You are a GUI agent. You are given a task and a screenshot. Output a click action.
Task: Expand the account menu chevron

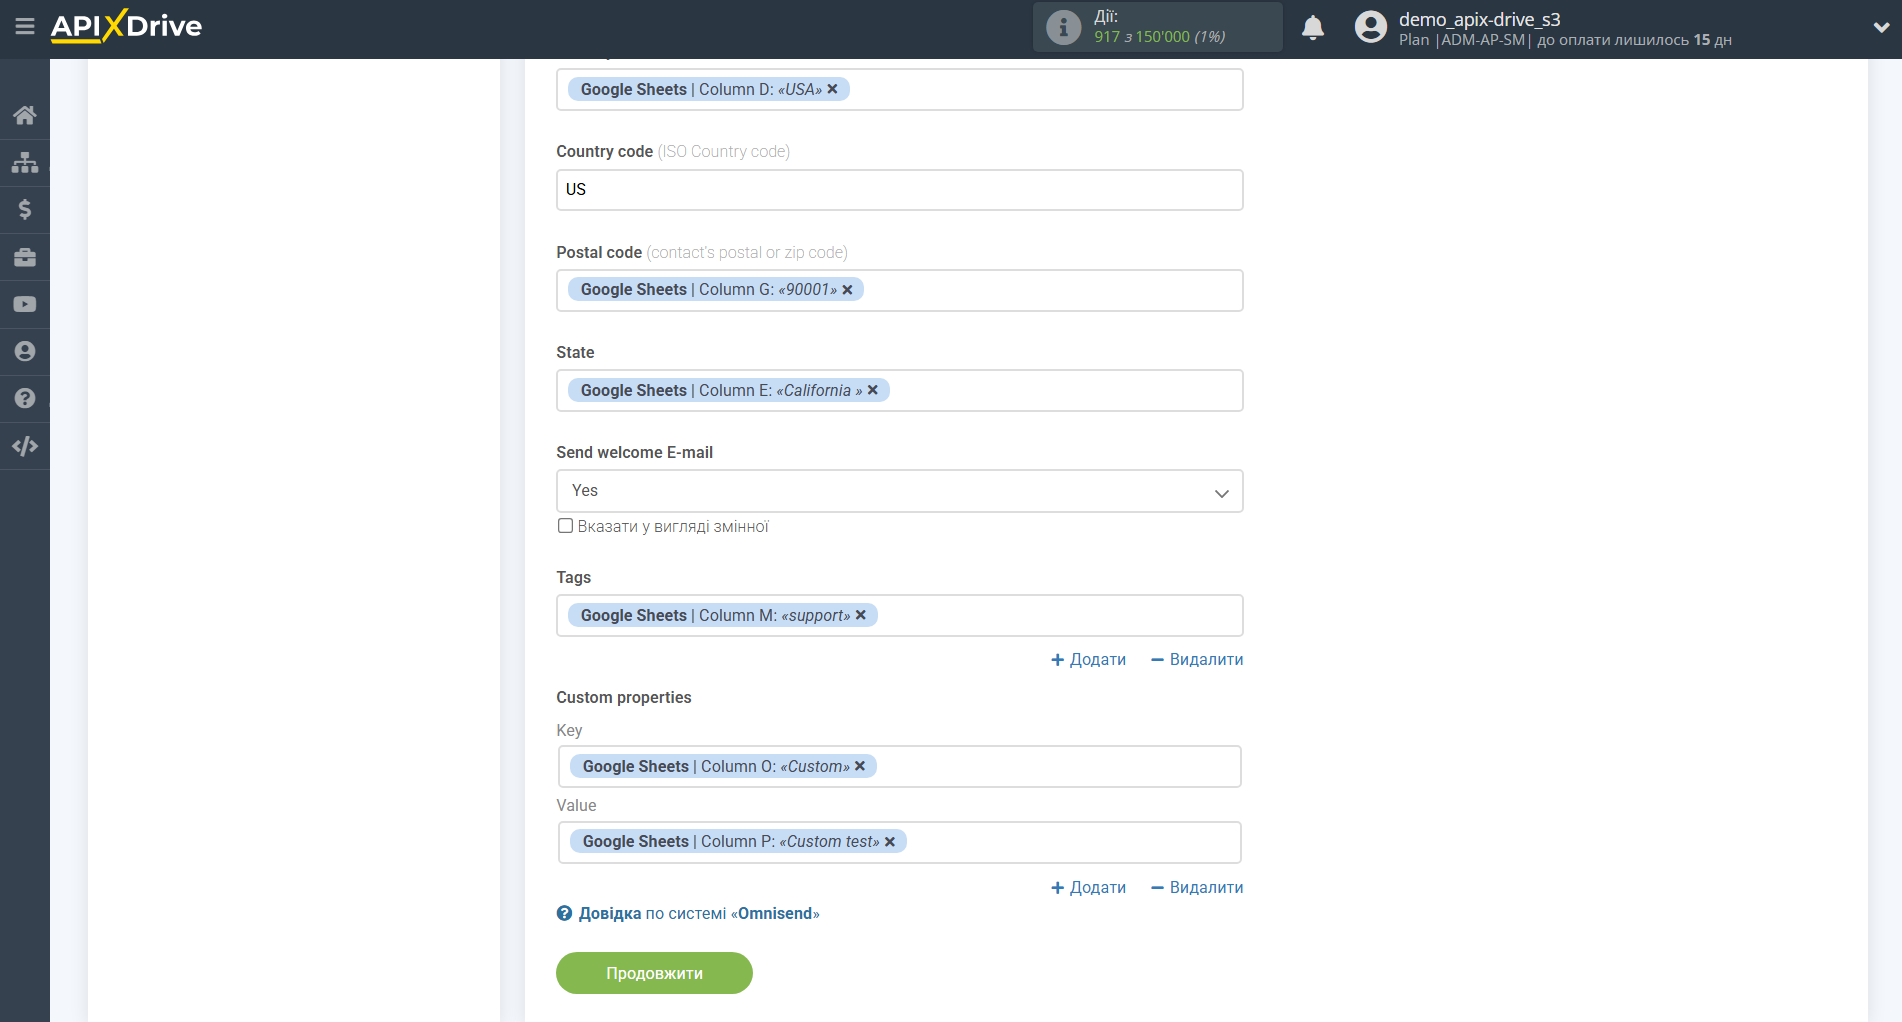coord(1880,28)
